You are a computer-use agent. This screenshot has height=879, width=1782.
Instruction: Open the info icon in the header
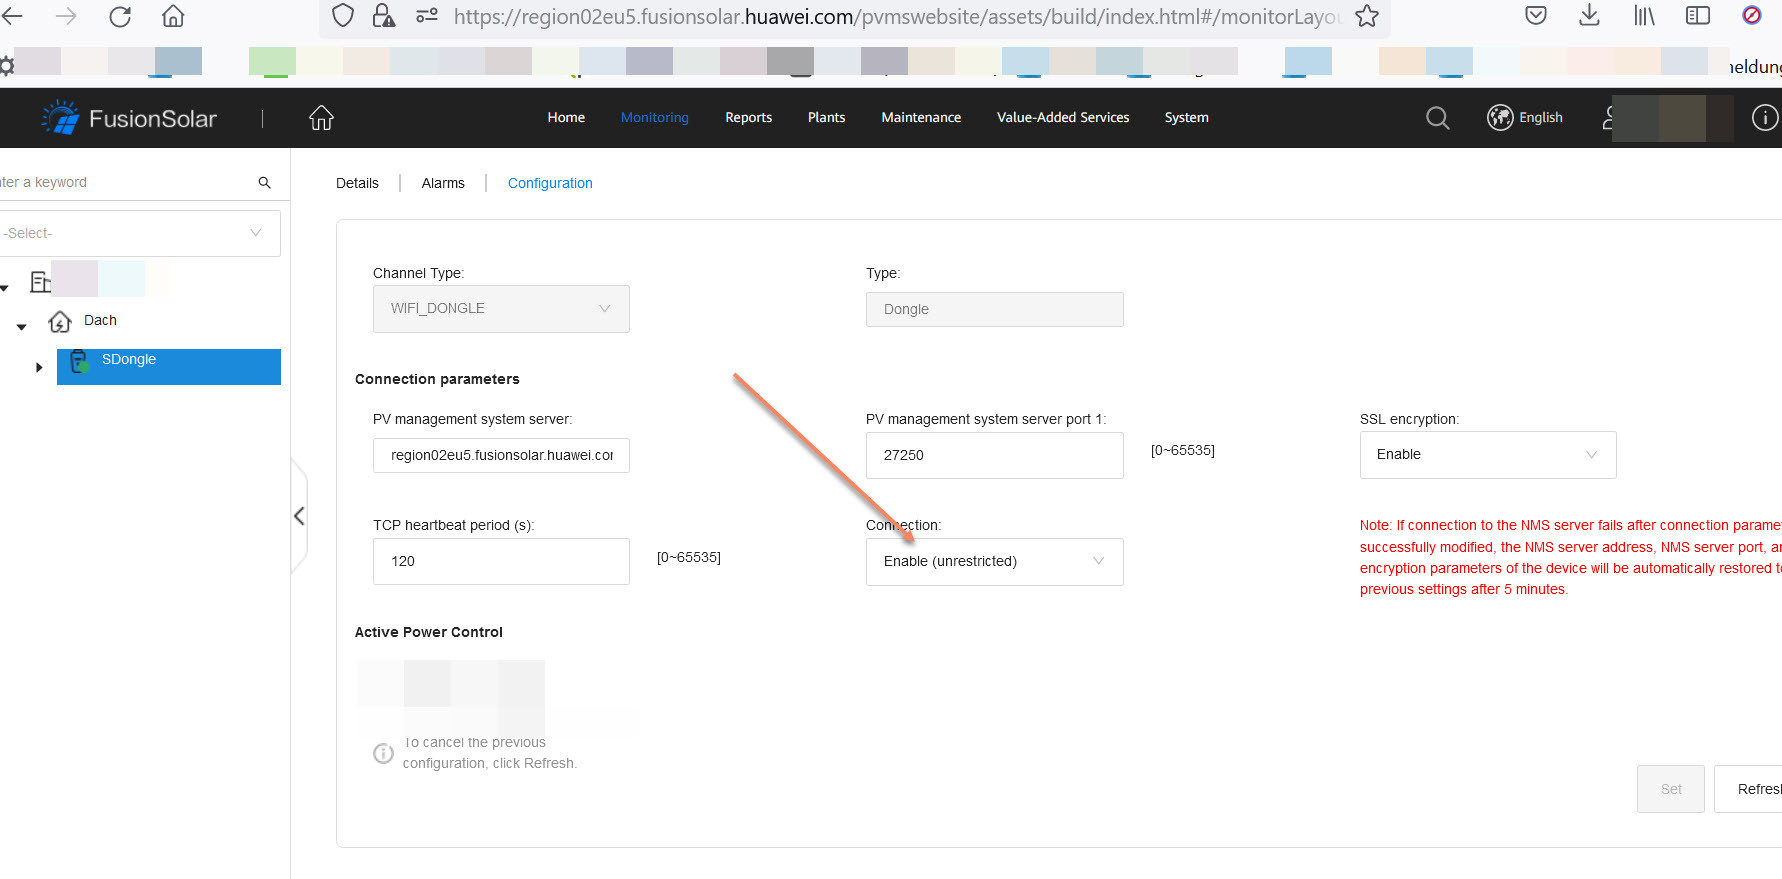click(1765, 118)
